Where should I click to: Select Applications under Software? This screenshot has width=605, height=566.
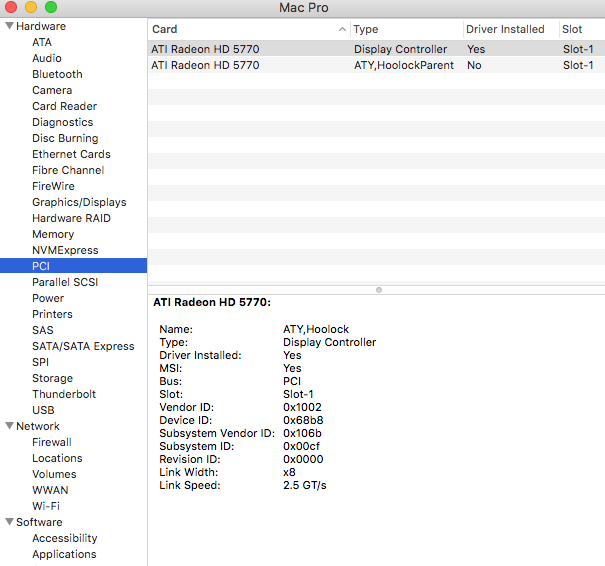64,554
